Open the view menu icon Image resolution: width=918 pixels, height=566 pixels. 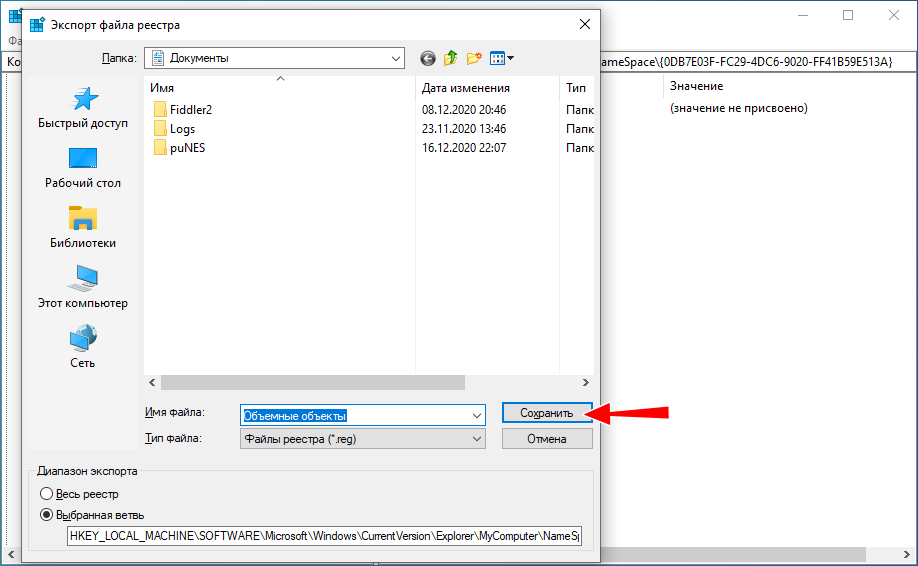click(497, 58)
